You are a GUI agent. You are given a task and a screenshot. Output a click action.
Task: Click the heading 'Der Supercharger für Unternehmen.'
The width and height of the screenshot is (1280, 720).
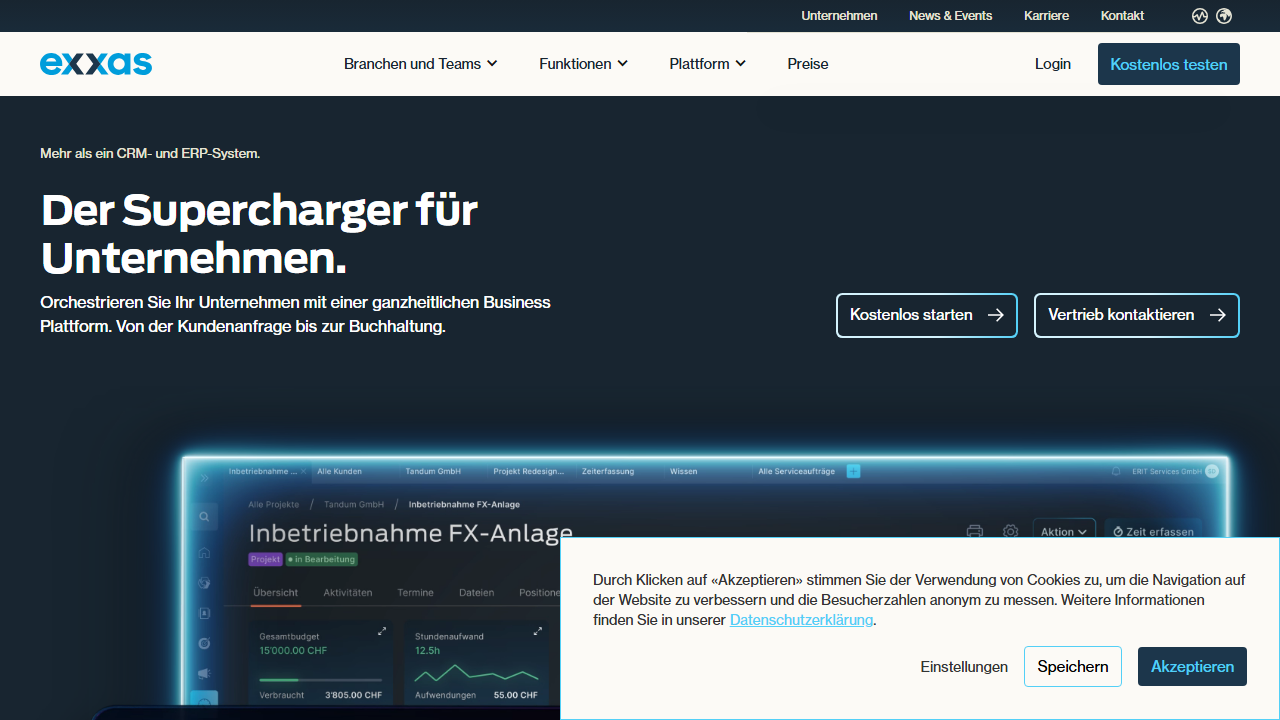[259, 234]
